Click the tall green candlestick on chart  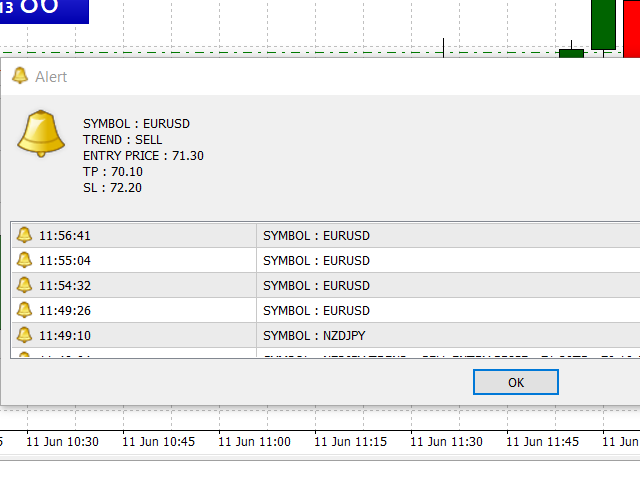click(x=603, y=24)
